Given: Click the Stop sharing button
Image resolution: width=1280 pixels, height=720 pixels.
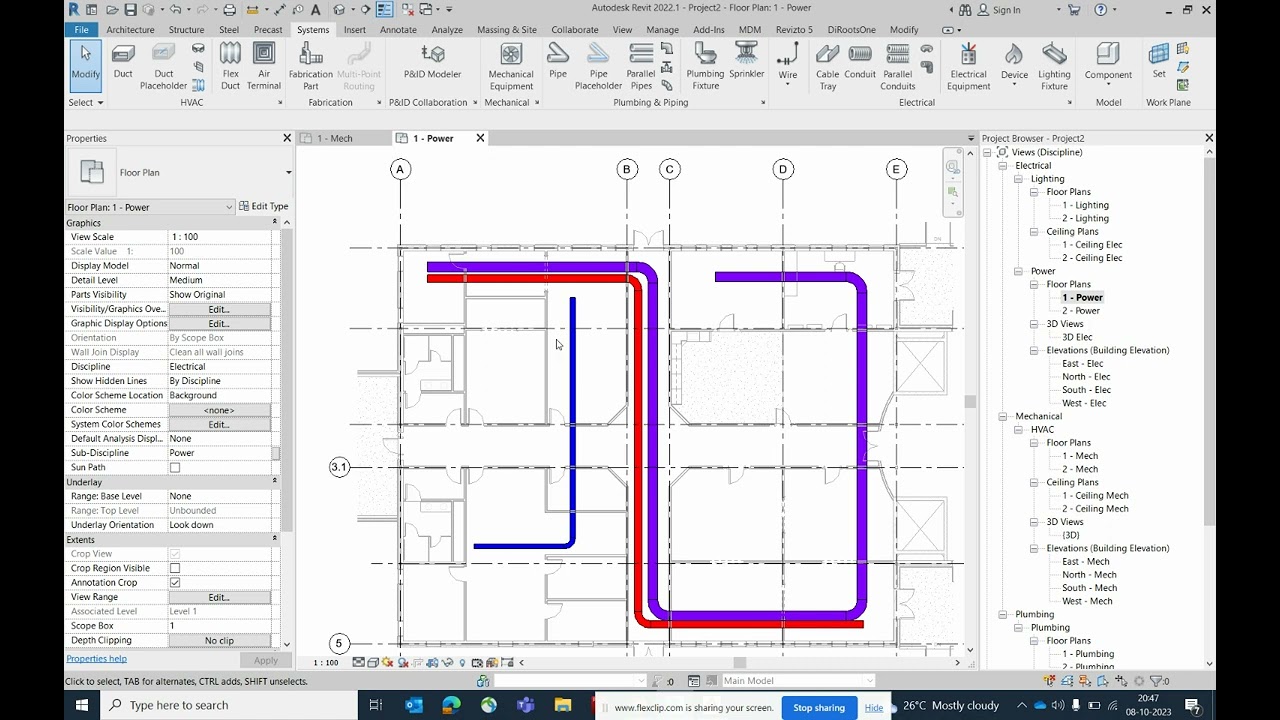Looking at the screenshot, I should [x=819, y=707].
